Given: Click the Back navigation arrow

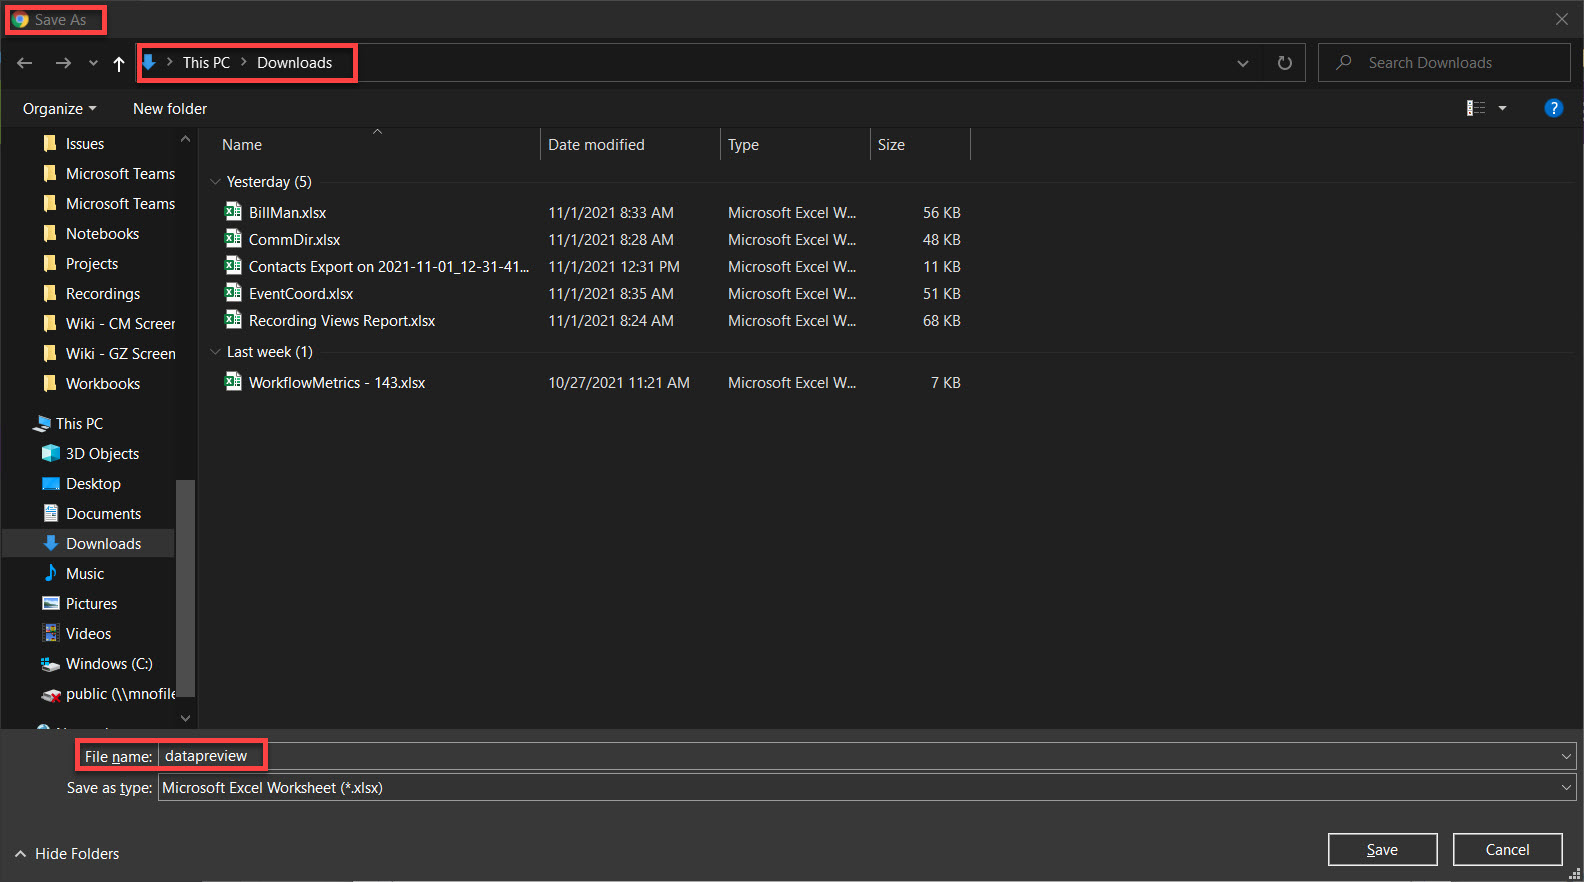Looking at the screenshot, I should tap(25, 63).
